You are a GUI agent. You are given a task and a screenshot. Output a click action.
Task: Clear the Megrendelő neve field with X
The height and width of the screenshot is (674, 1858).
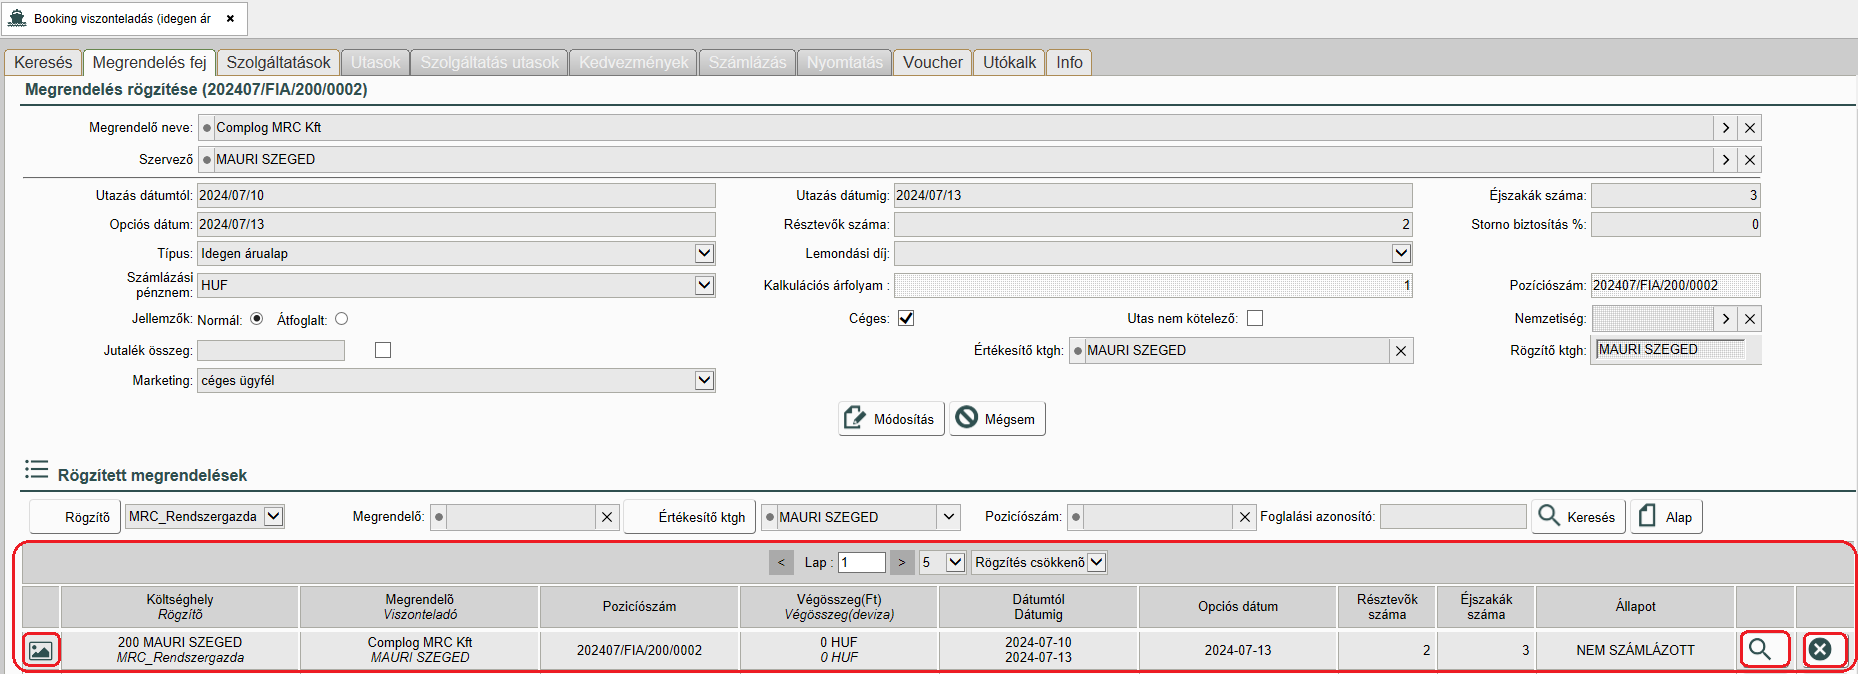tap(1749, 128)
